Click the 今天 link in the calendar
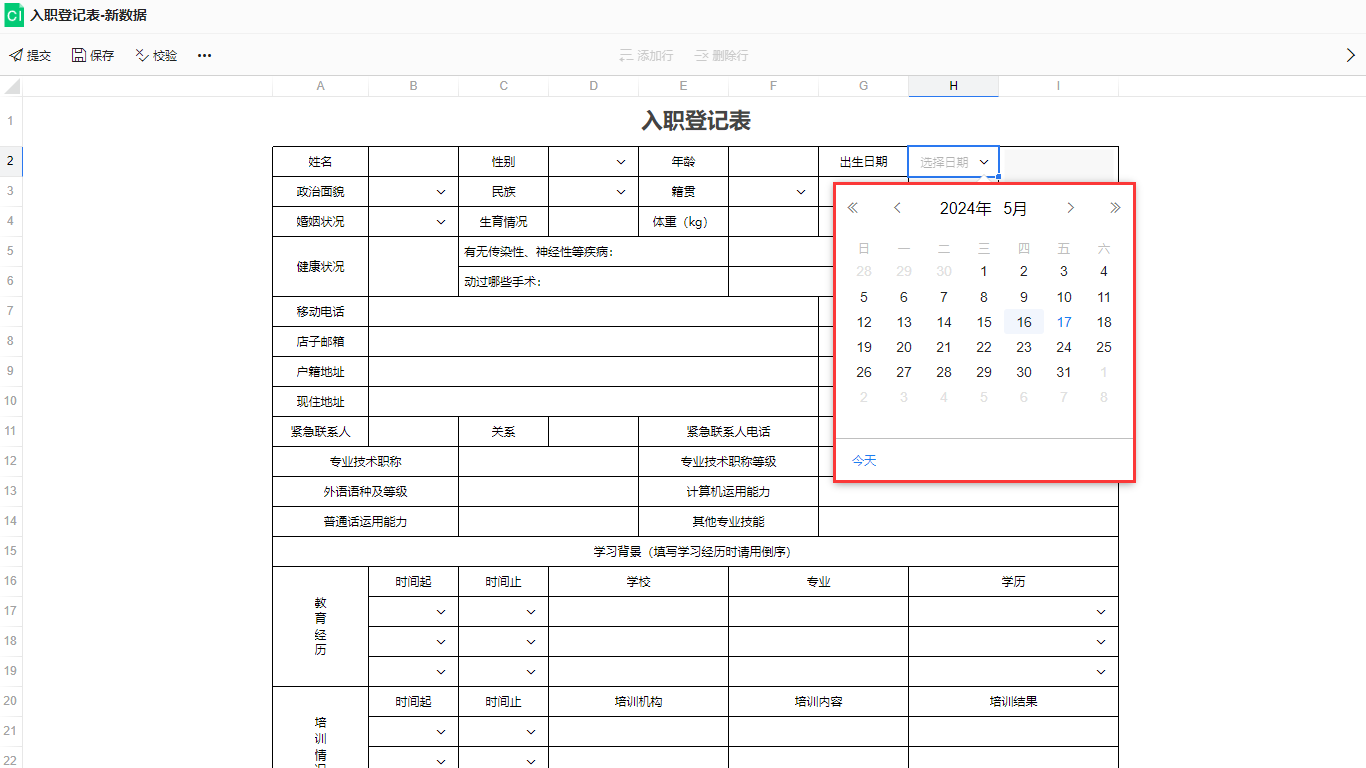Image resolution: width=1366 pixels, height=768 pixels. tap(862, 460)
